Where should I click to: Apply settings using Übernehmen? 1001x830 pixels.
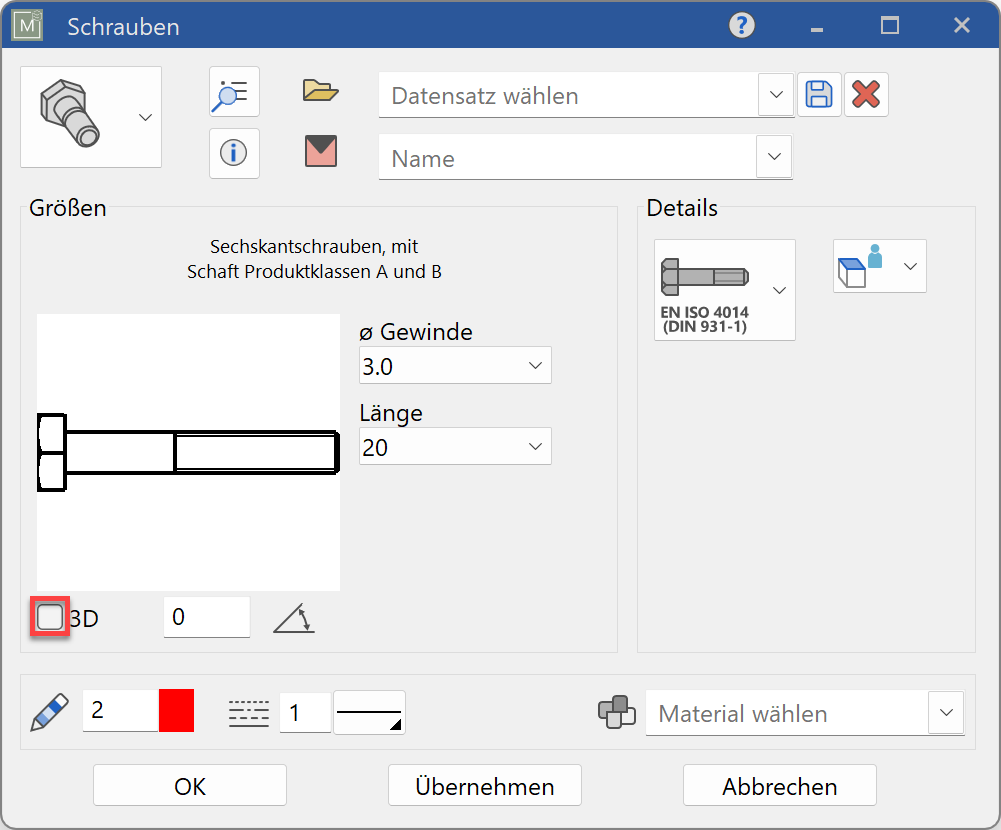(x=484, y=785)
